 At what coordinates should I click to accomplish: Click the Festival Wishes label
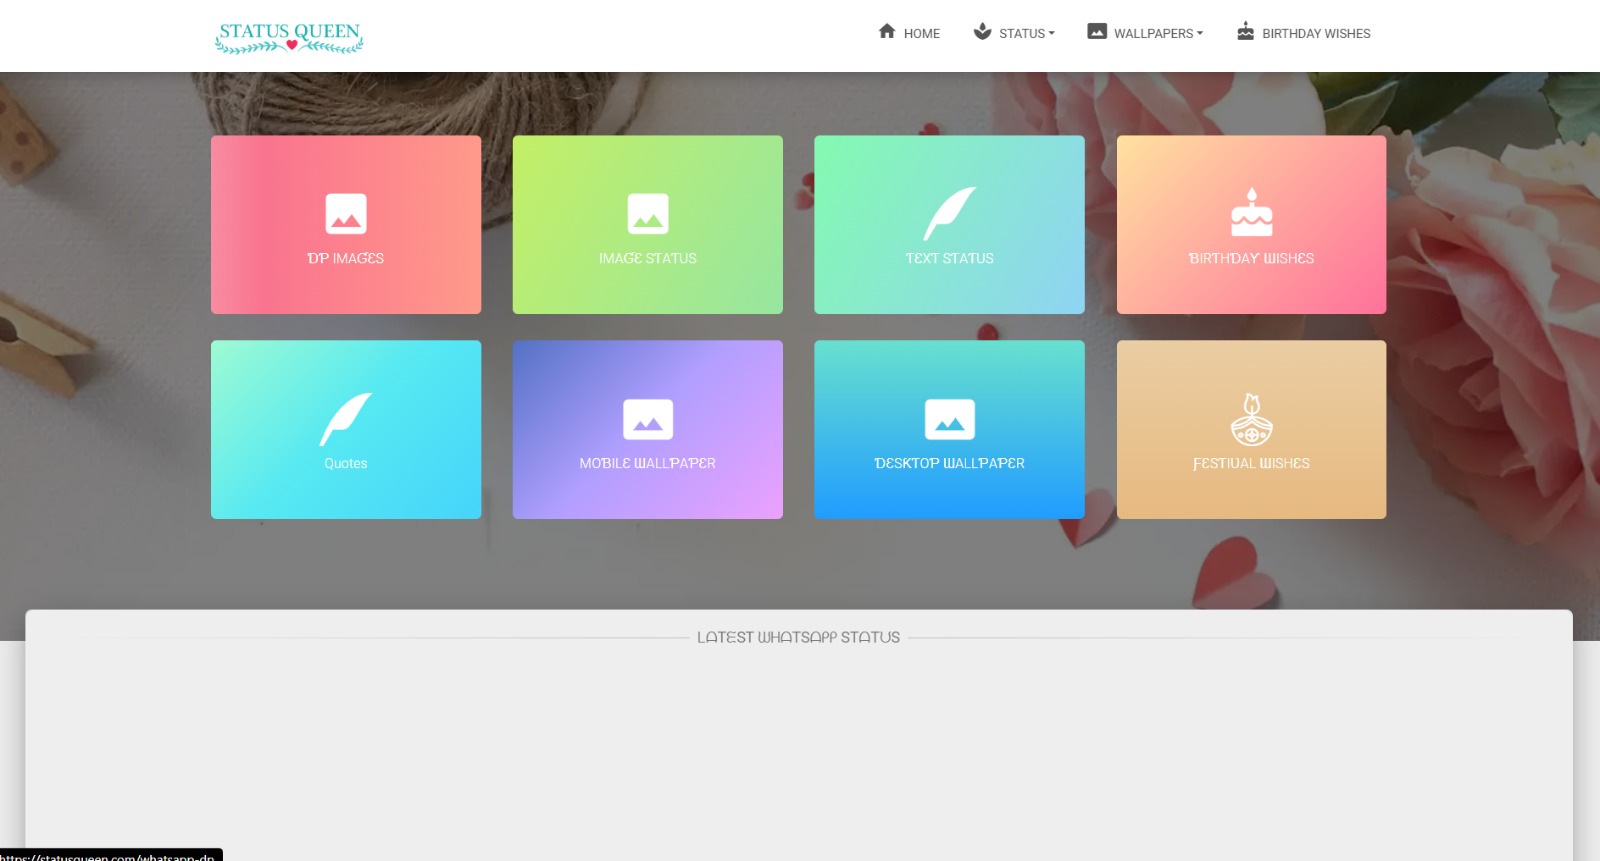[x=1251, y=464]
